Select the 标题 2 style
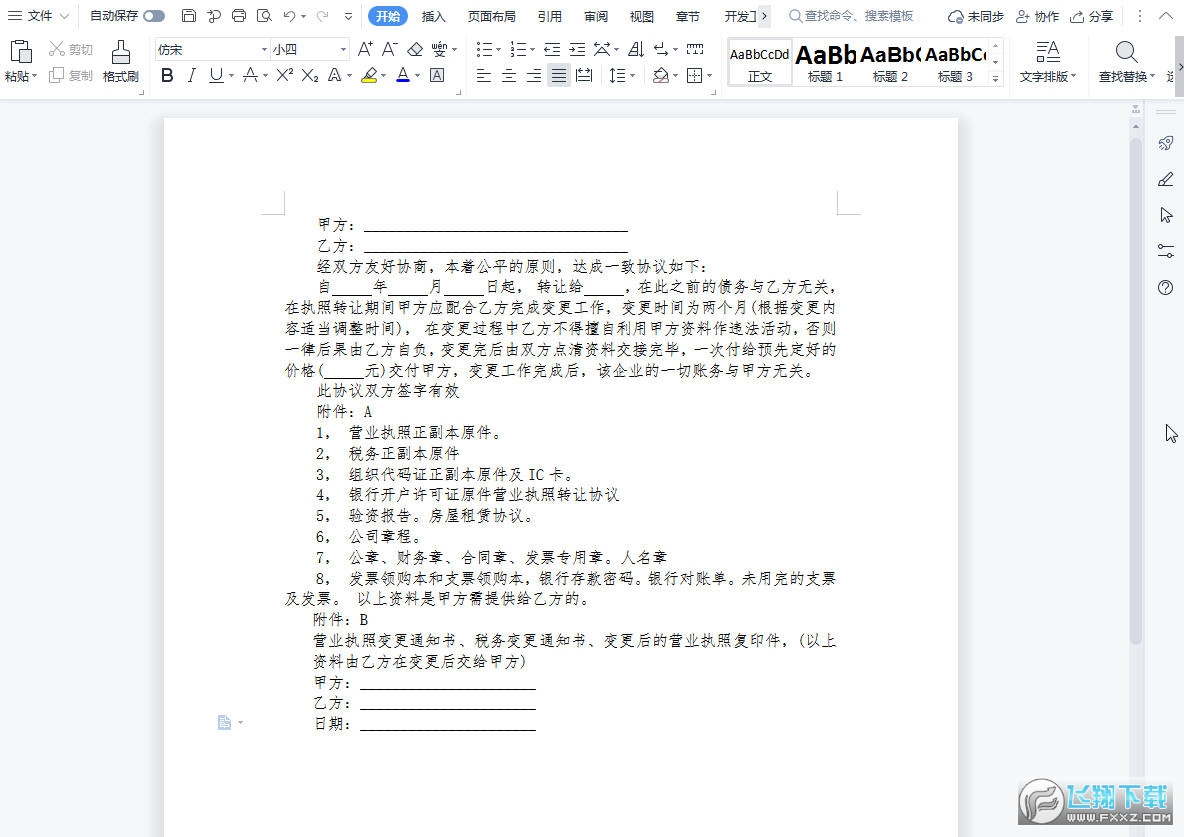 tap(890, 62)
